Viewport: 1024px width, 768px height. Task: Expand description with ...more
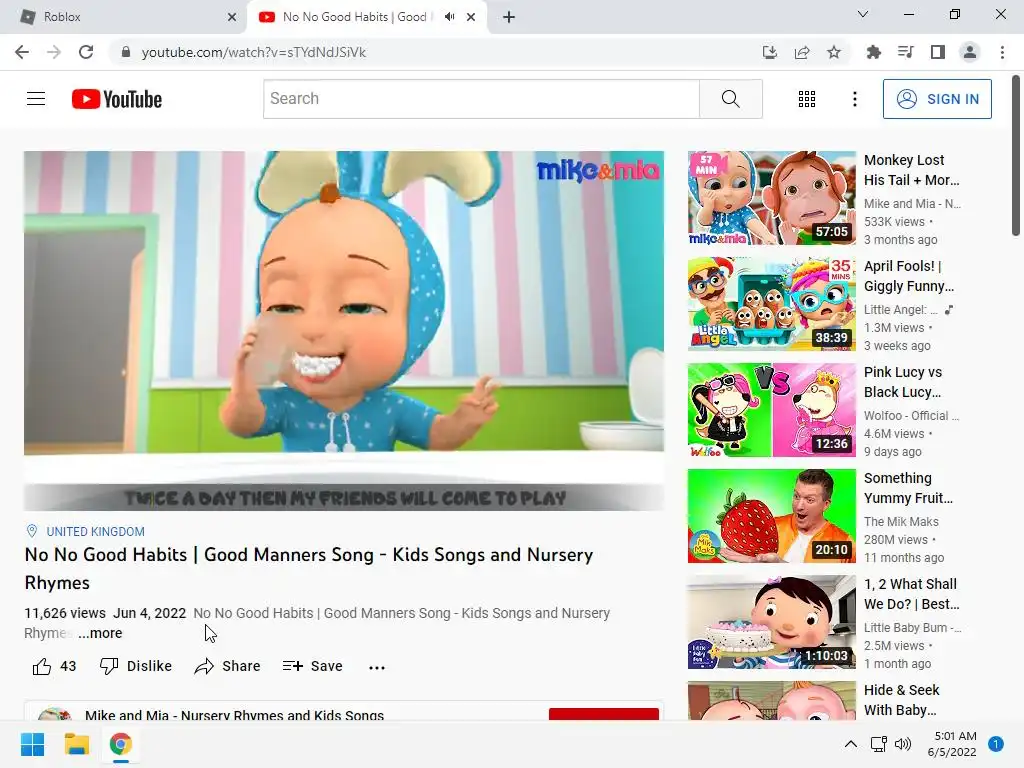coord(100,633)
